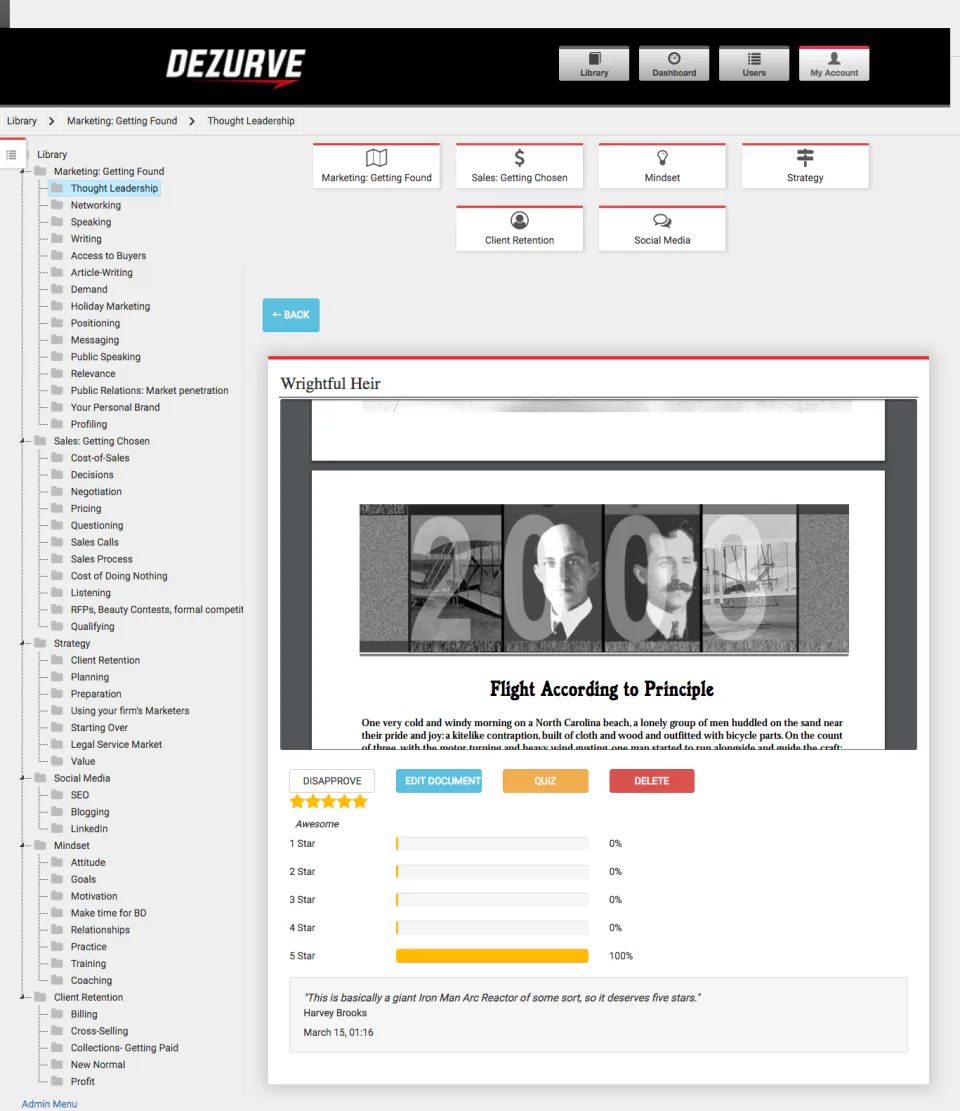The image size is (960, 1111).
Task: Open the Admin Menu link
Action: point(49,1103)
